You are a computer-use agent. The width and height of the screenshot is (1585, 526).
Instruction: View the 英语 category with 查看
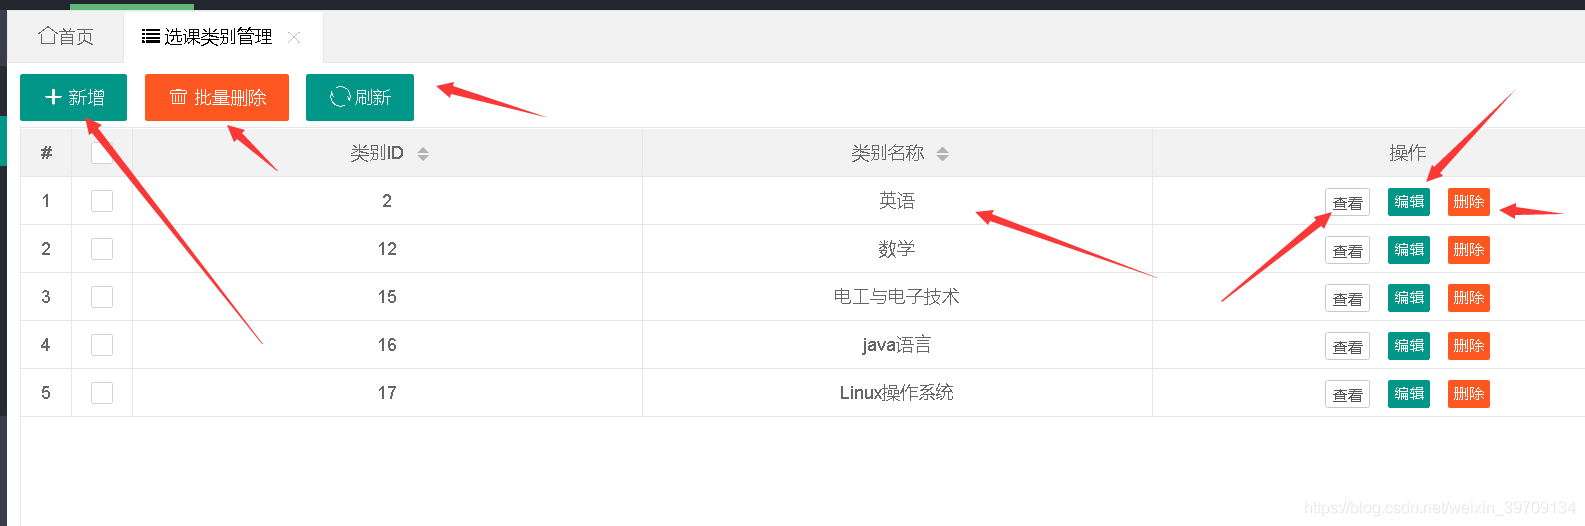1347,202
